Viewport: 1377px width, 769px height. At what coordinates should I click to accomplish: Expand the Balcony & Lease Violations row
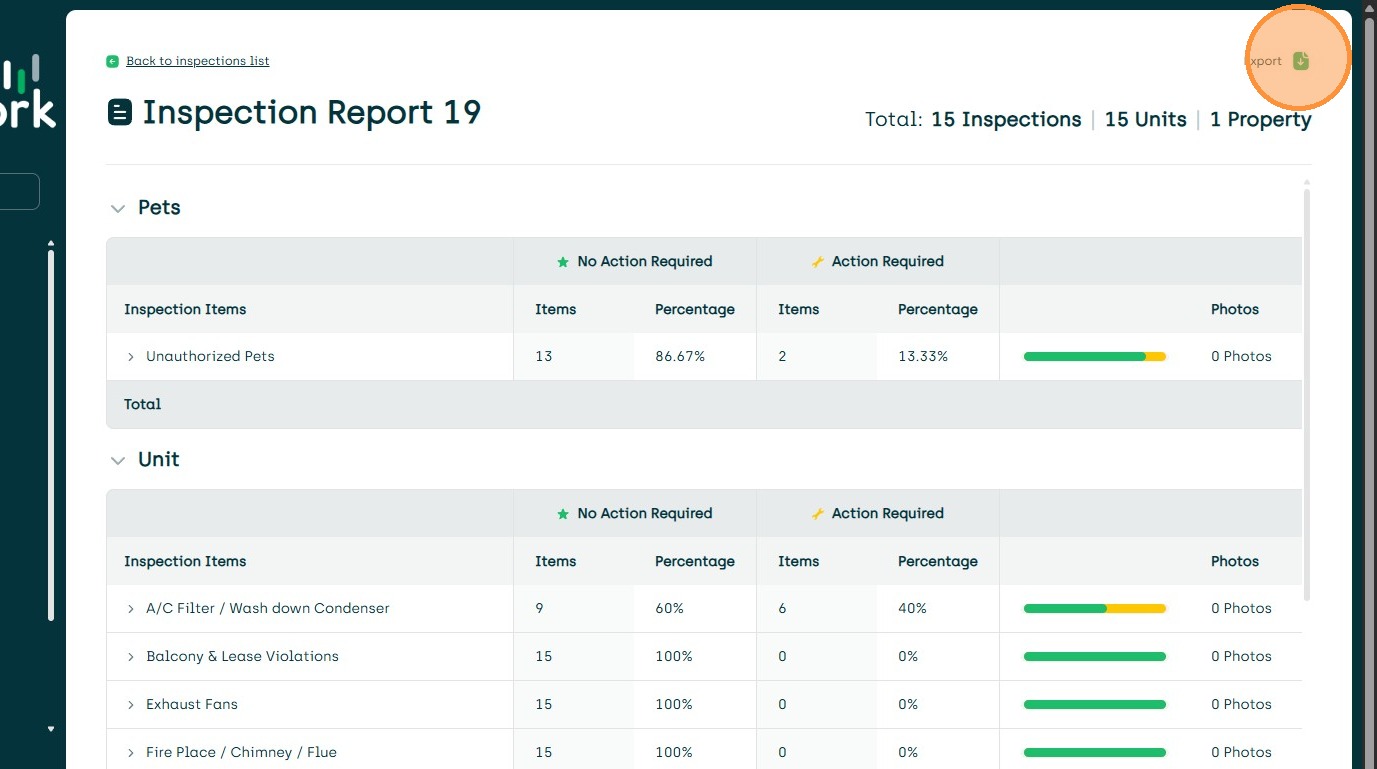tap(130, 657)
